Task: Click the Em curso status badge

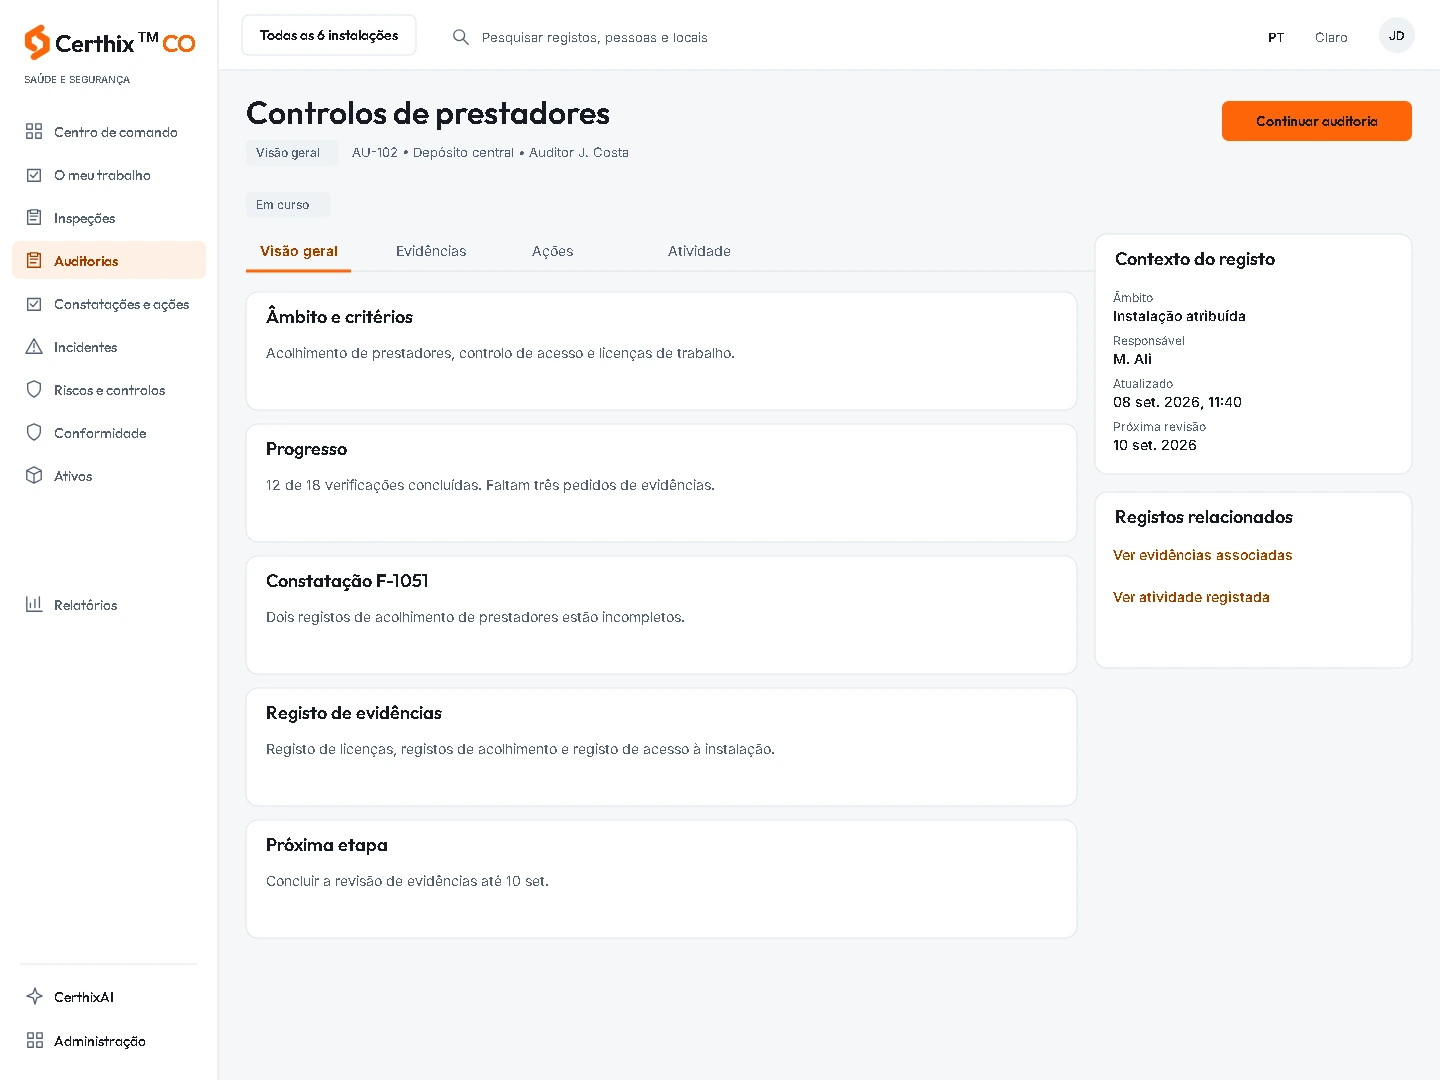Action: click(288, 204)
